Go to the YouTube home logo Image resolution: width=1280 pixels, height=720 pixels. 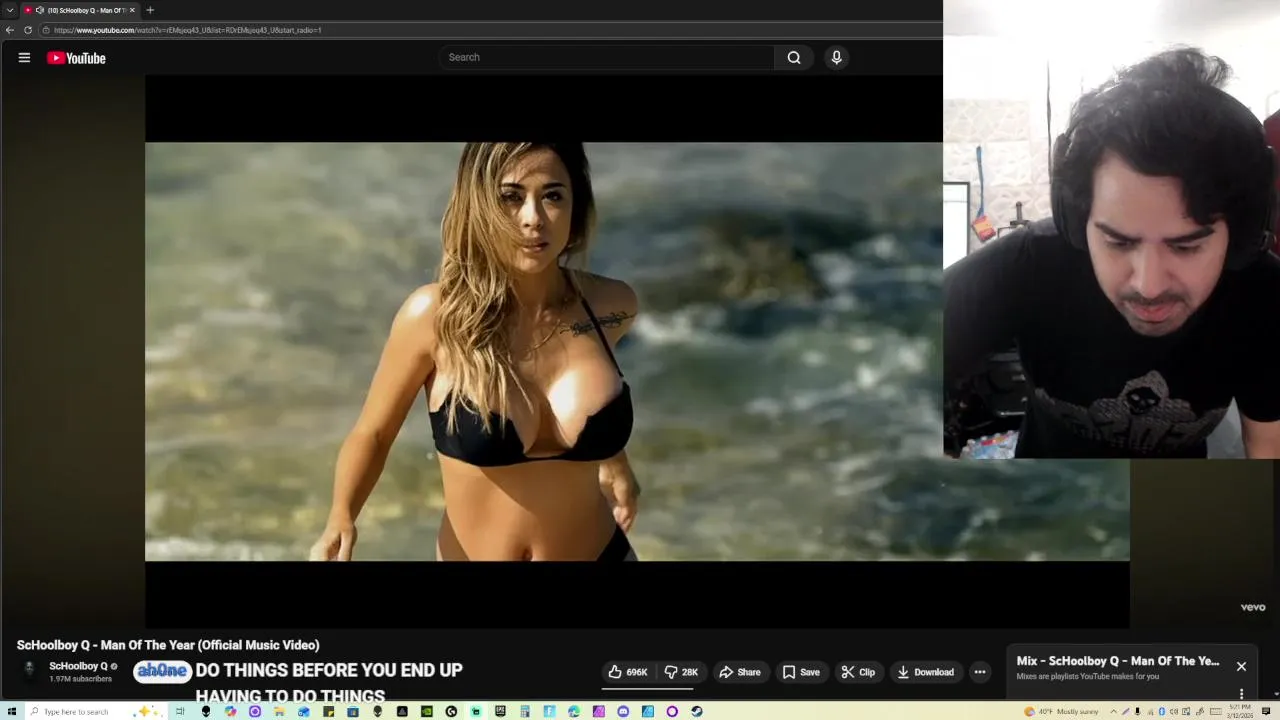[76, 58]
